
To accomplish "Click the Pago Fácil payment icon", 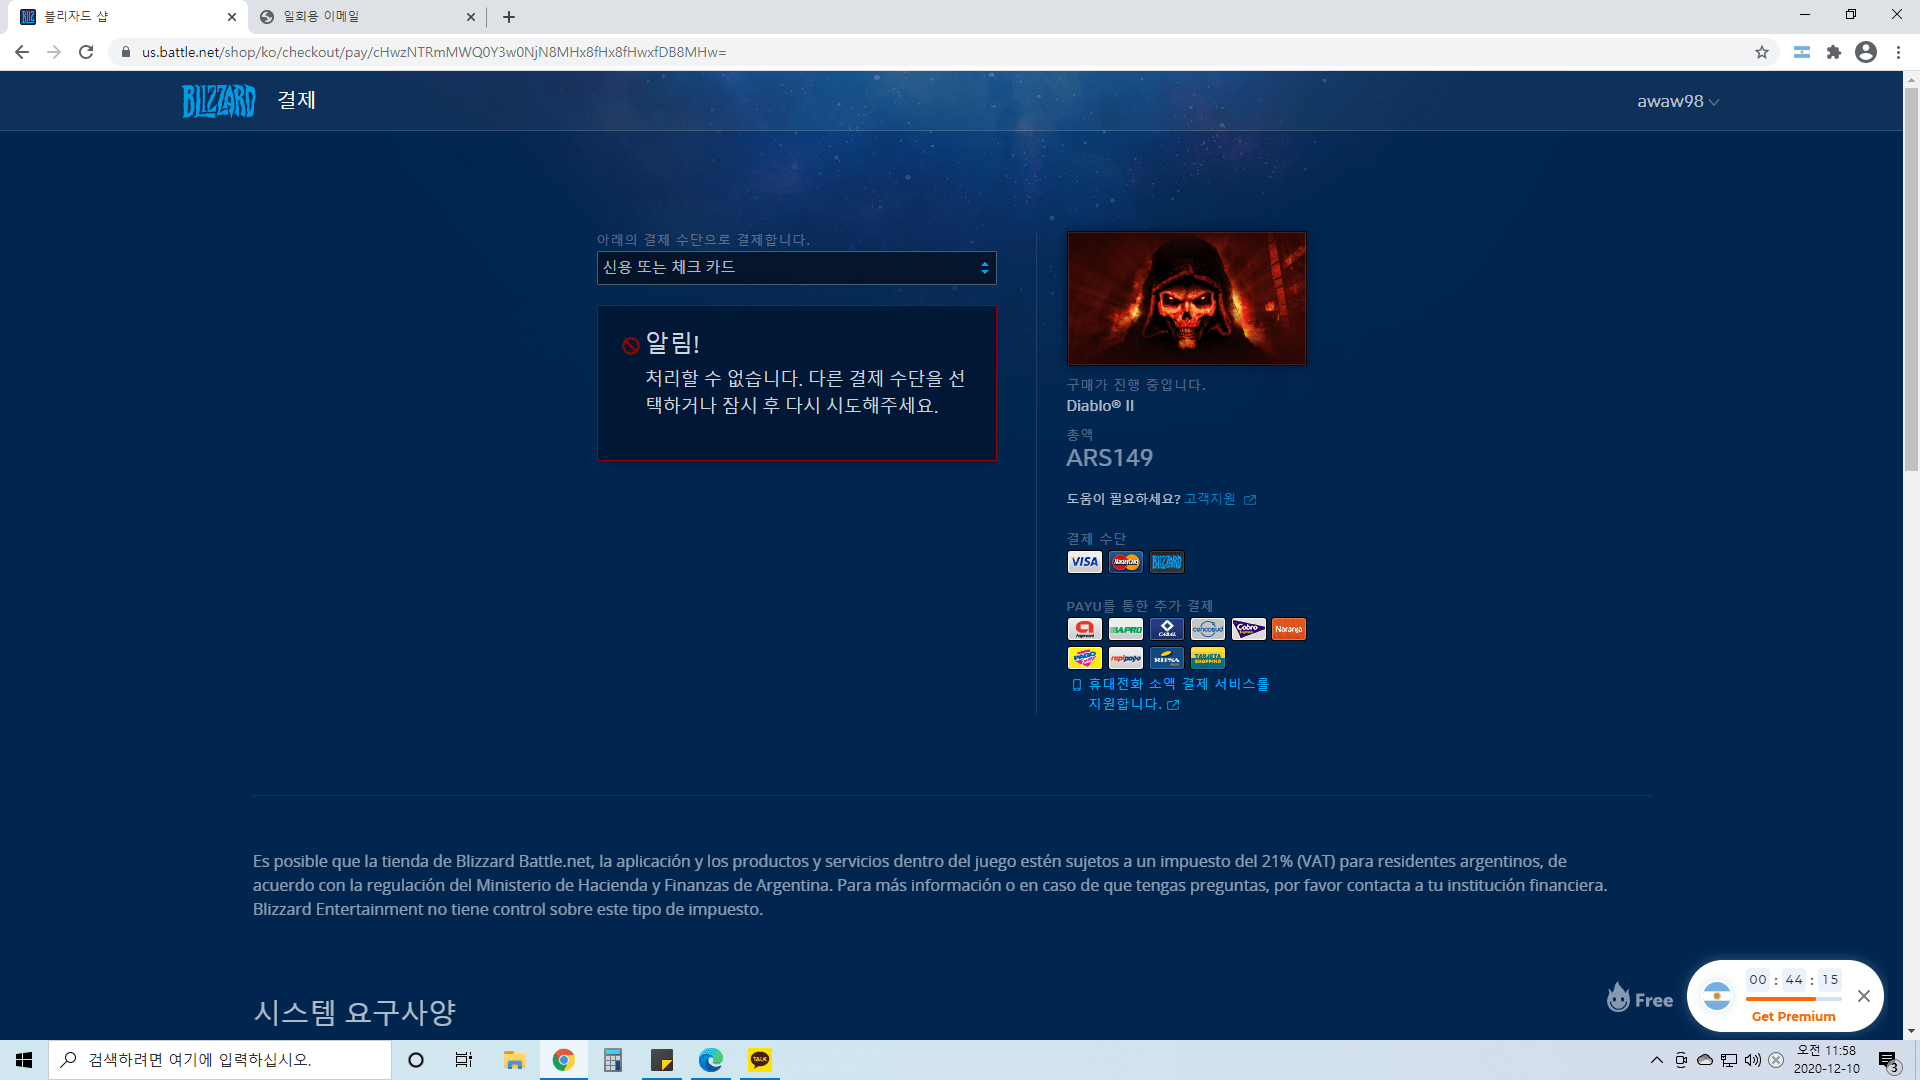I will [1084, 658].
